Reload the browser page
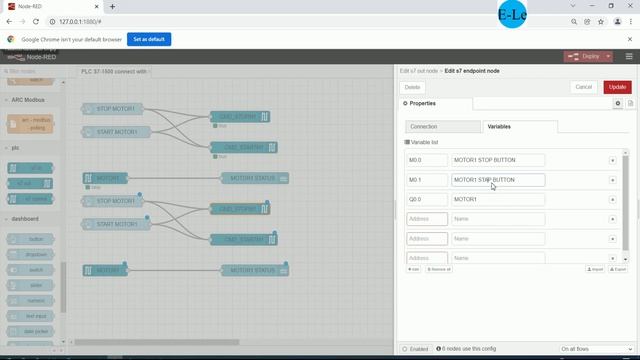Image resolution: width=640 pixels, height=360 pixels. click(36, 22)
